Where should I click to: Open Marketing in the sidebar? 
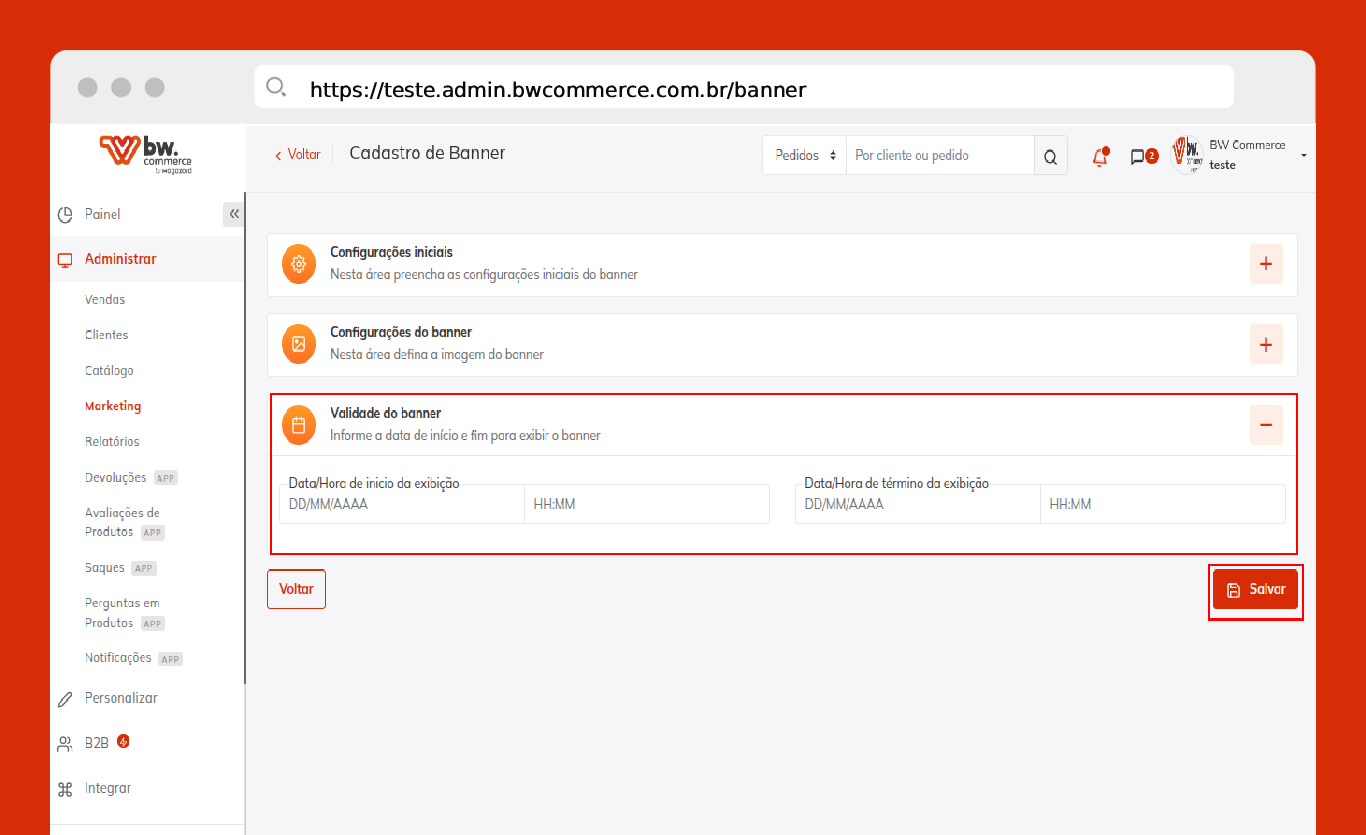pos(113,406)
